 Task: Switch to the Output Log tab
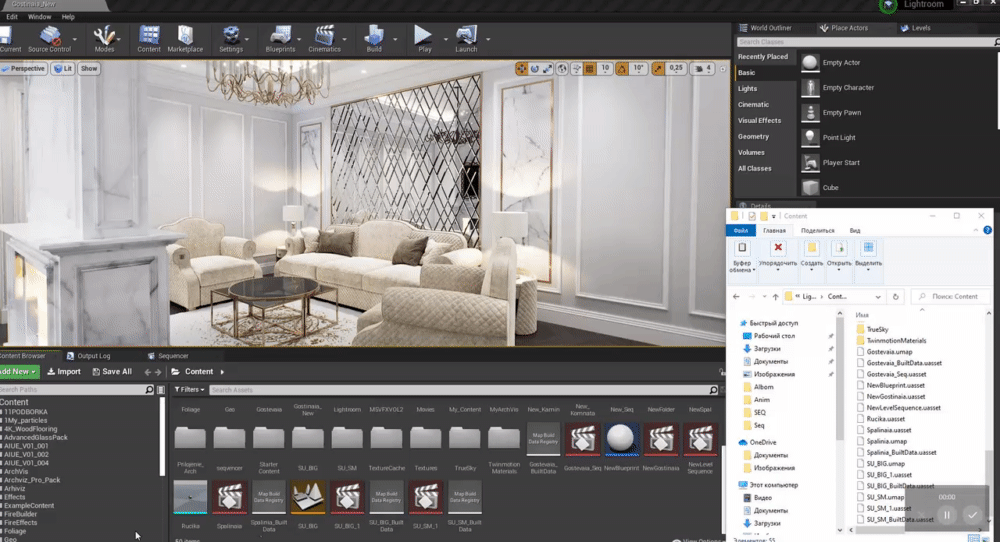click(93, 355)
